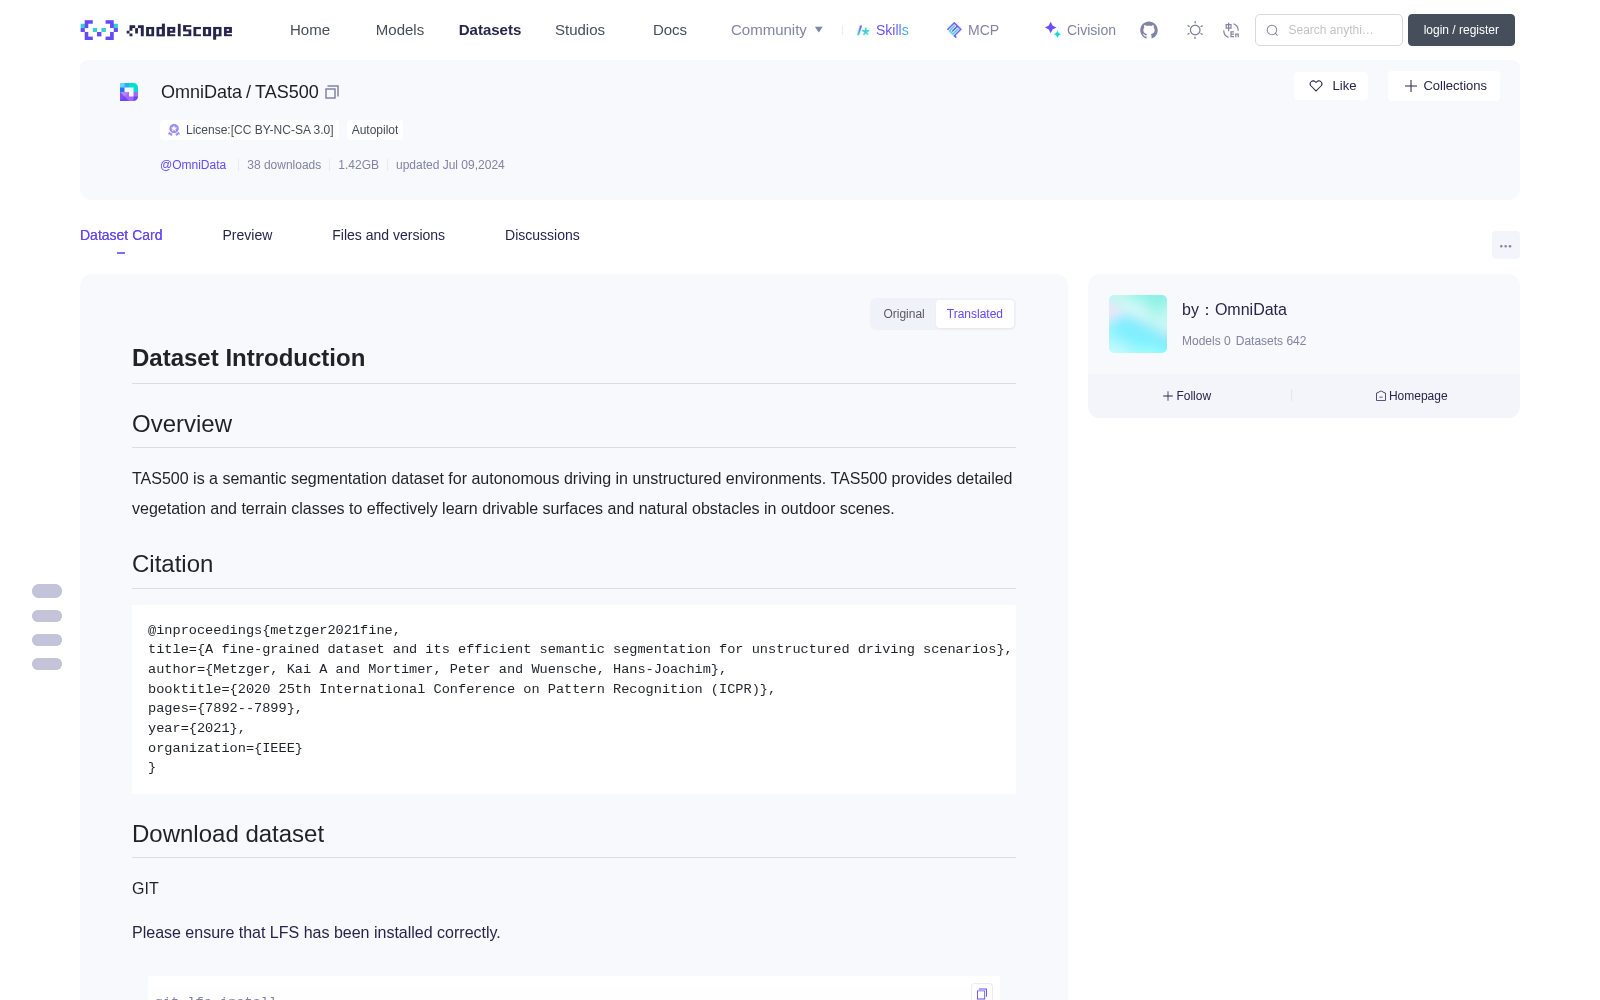
Task: Follow the OmniData author
Action: point(1187,396)
